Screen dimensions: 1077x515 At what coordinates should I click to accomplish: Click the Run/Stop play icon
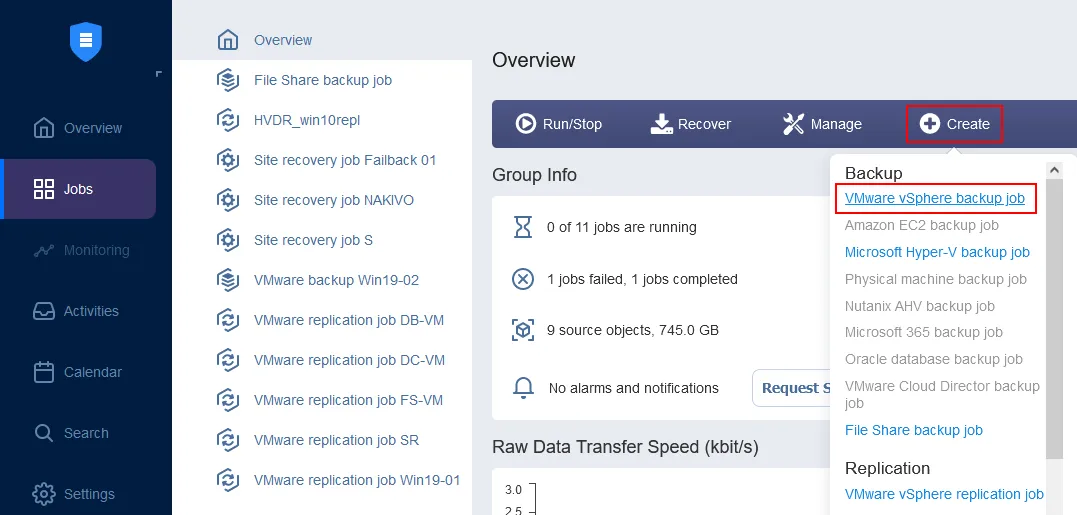(x=526, y=124)
